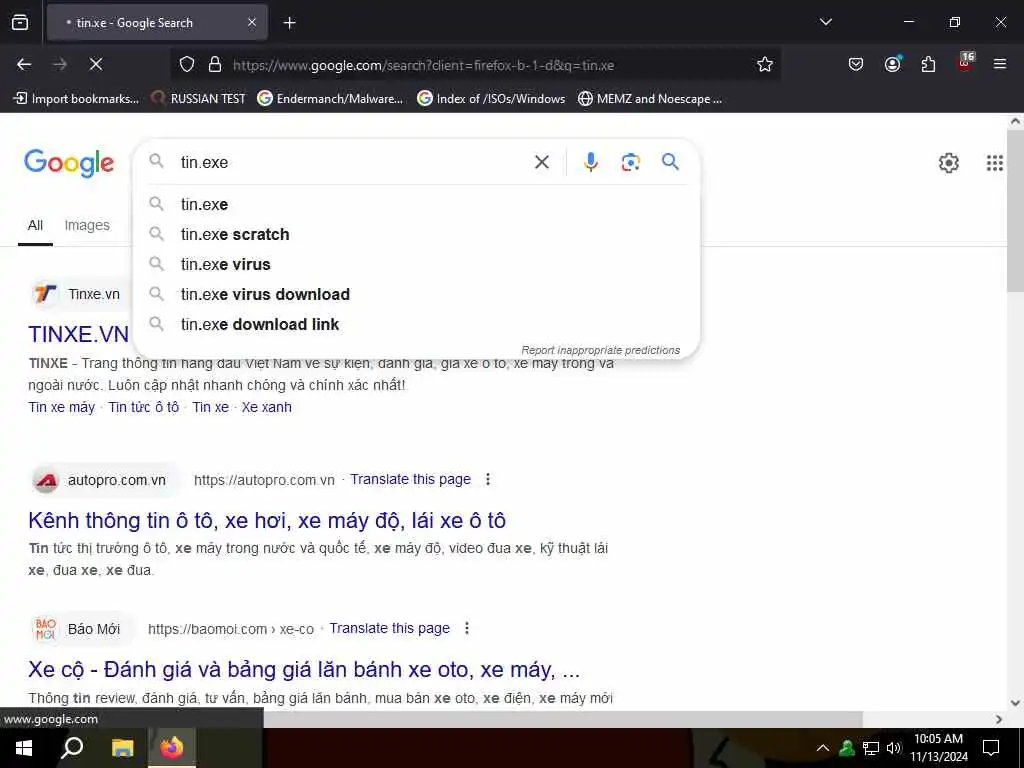Open Kênh thông tin ô tô result
The width and height of the screenshot is (1024, 768).
click(x=267, y=520)
